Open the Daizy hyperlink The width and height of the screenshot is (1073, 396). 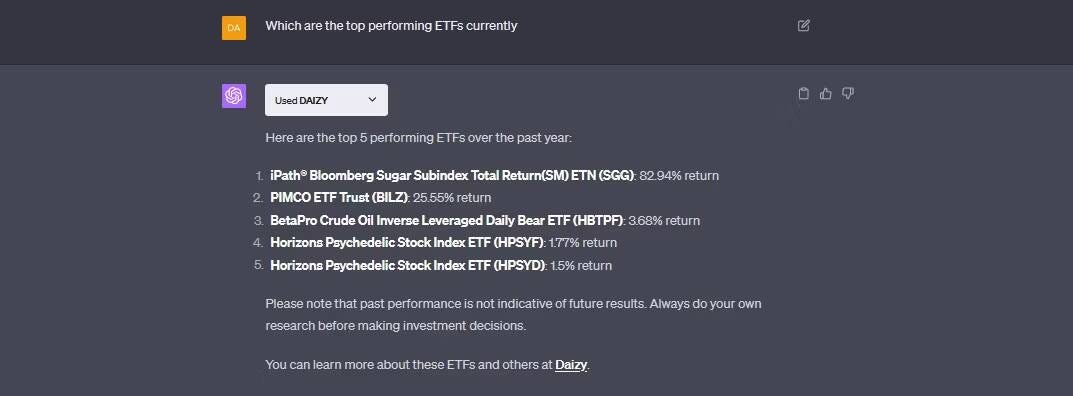pyautogui.click(x=571, y=365)
